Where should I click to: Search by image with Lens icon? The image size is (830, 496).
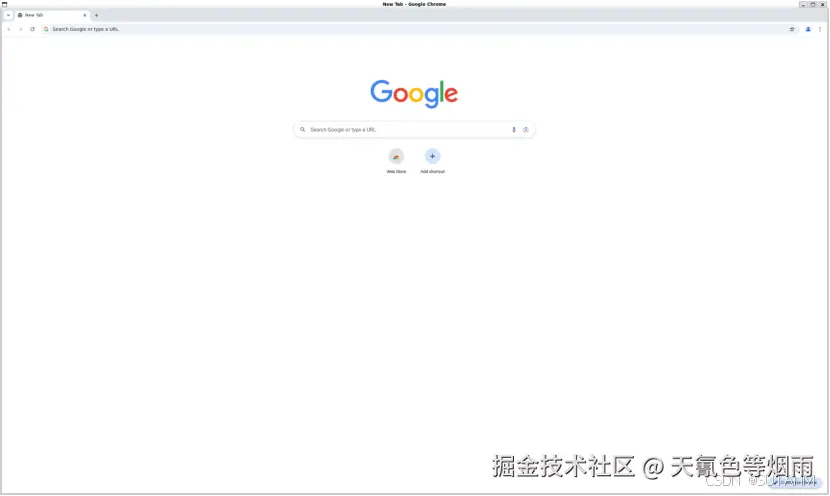(x=526, y=130)
